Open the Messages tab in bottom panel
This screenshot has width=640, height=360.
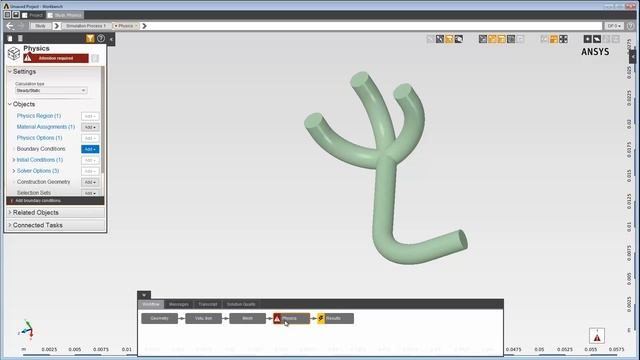179,304
